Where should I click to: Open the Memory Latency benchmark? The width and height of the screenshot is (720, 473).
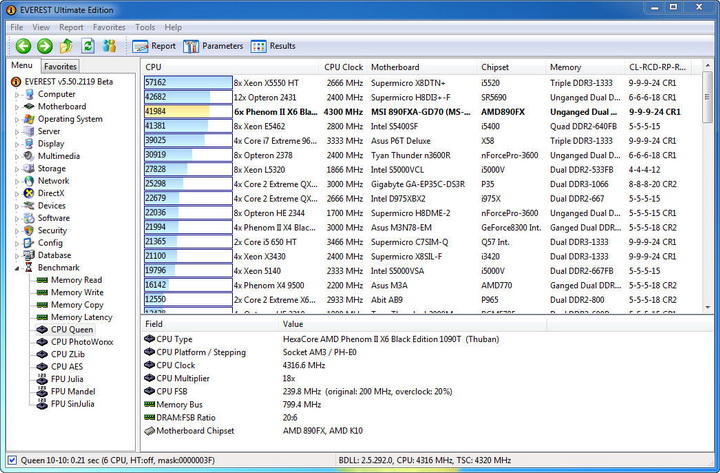point(81,317)
